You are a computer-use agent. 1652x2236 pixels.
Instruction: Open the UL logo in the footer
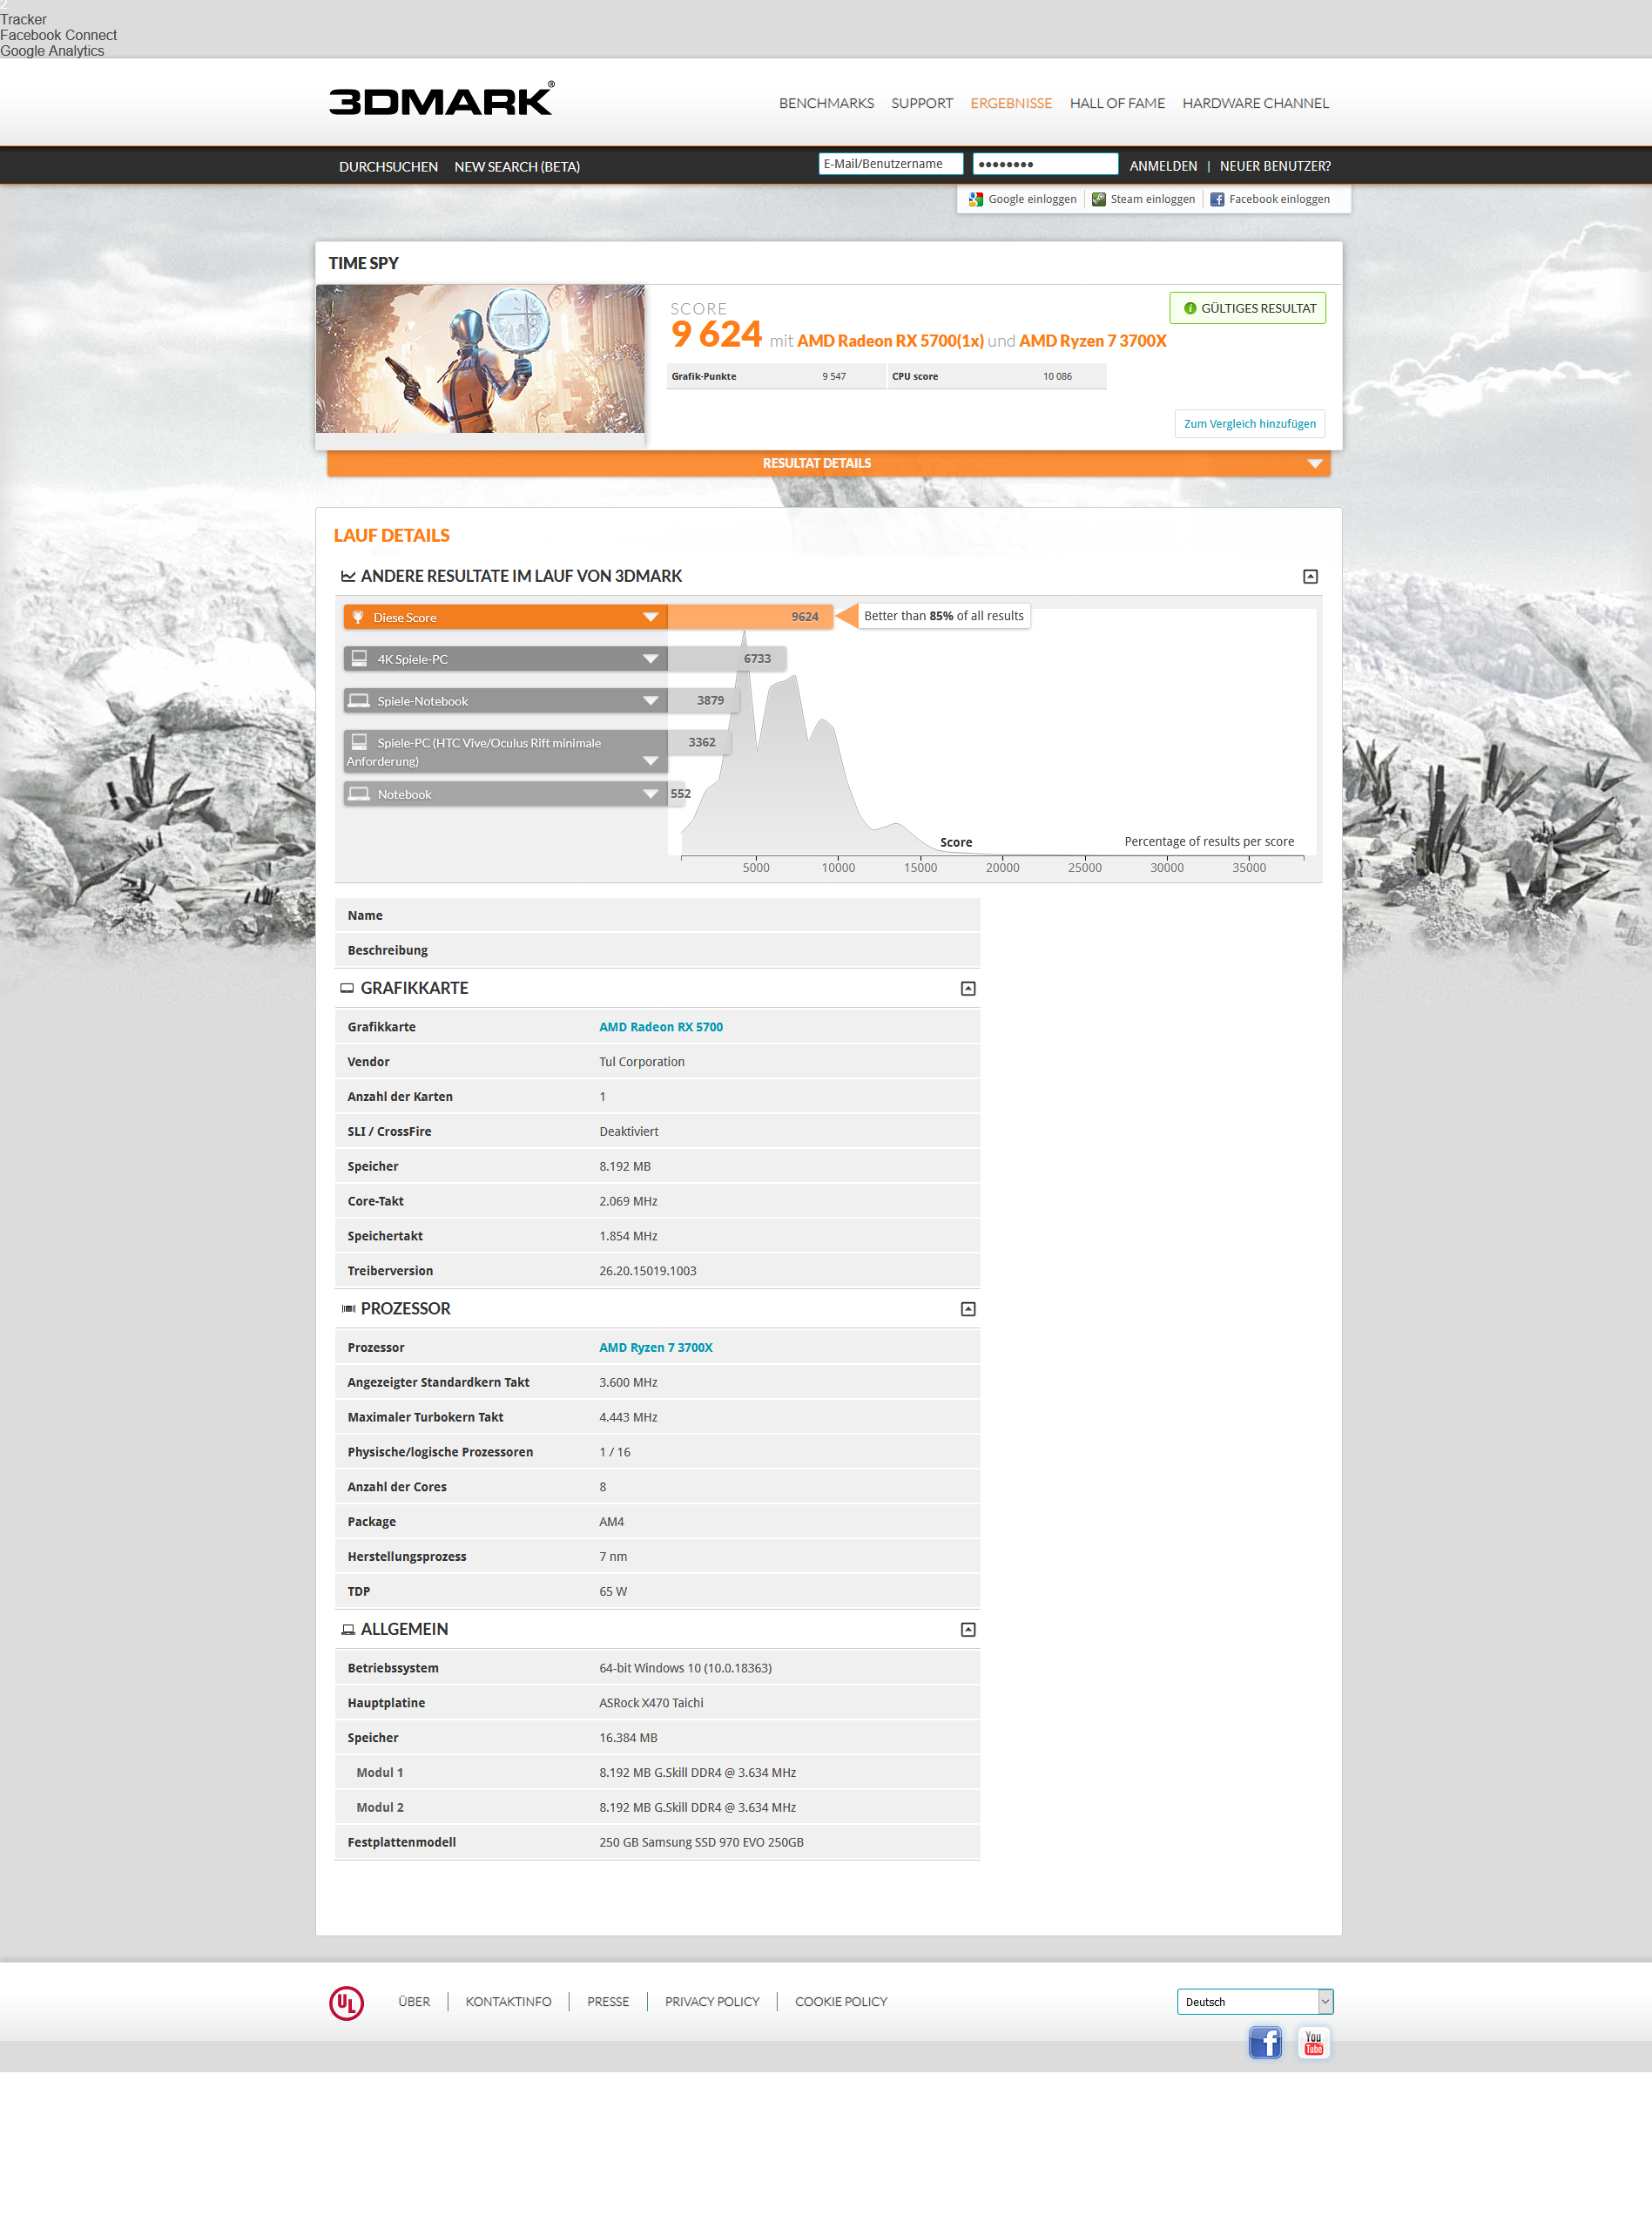click(x=346, y=2002)
